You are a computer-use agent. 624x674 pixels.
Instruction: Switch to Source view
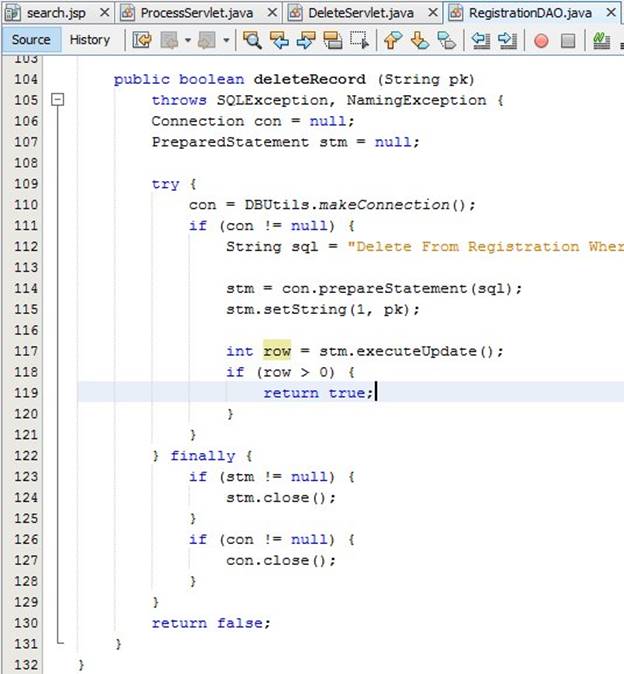click(31, 40)
